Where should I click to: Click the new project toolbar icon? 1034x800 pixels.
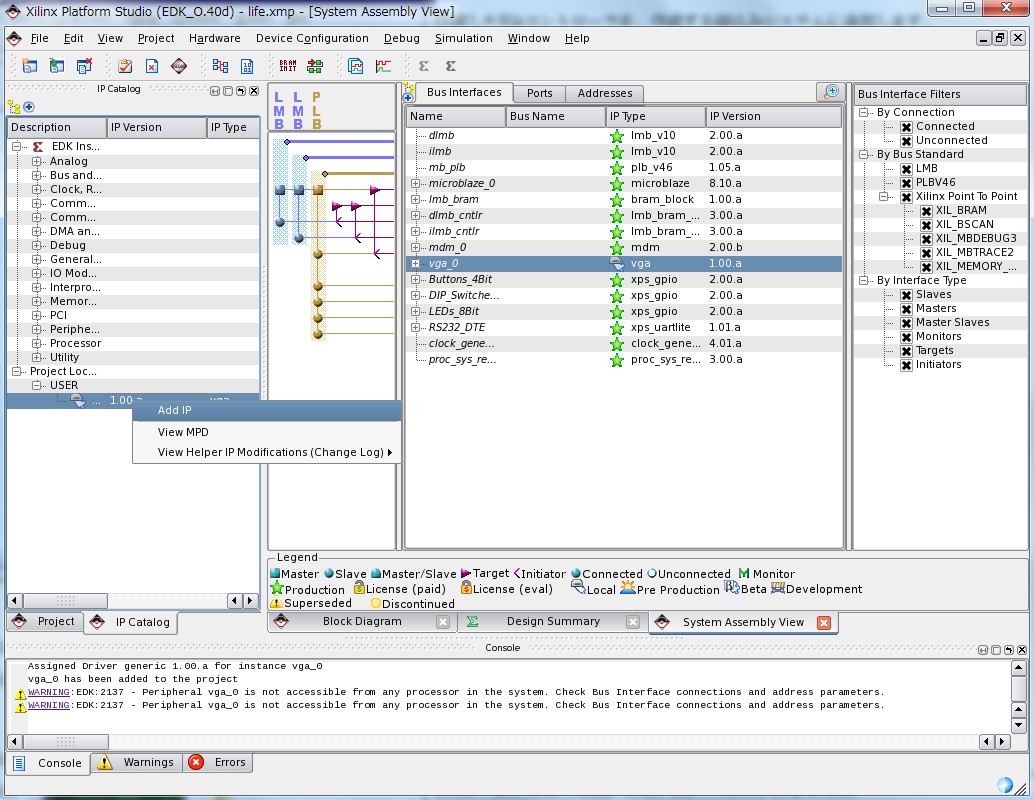30,66
